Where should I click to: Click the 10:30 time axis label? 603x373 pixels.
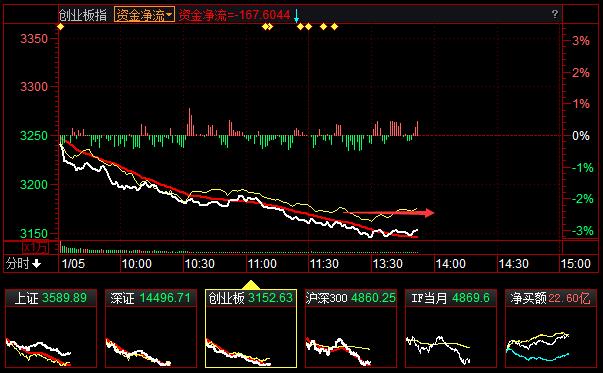200,264
